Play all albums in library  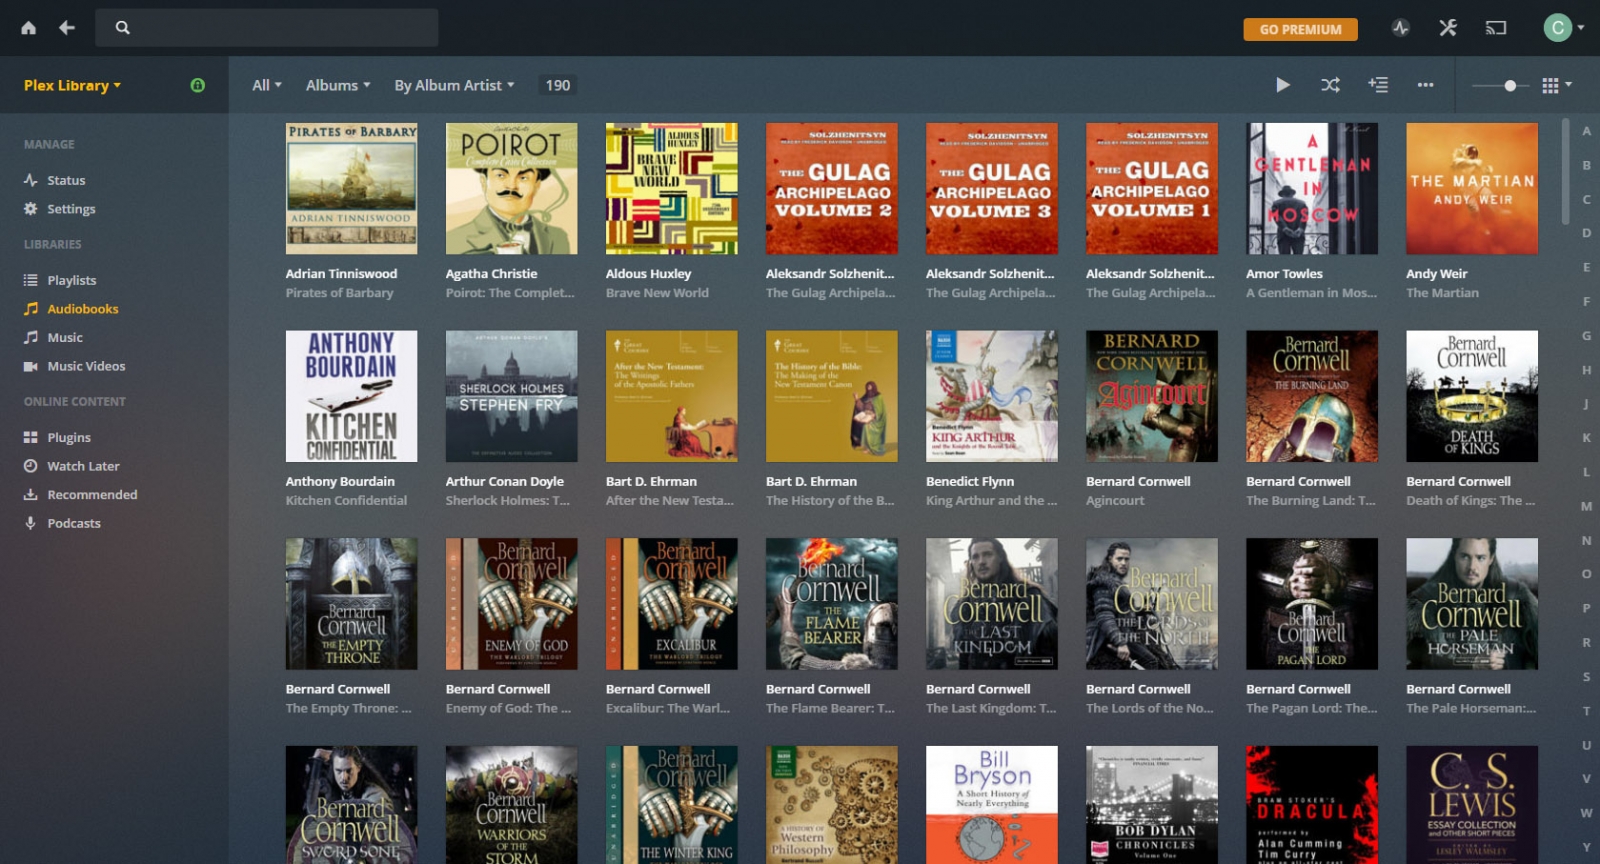click(x=1282, y=85)
